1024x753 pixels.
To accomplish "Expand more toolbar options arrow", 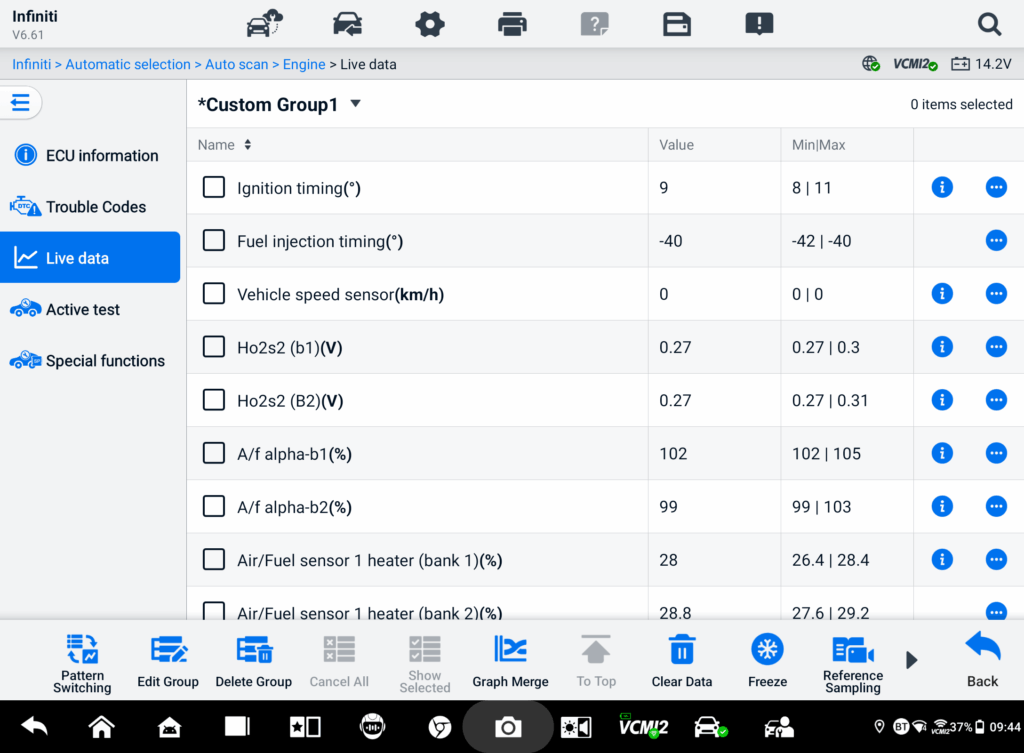I will [911, 660].
